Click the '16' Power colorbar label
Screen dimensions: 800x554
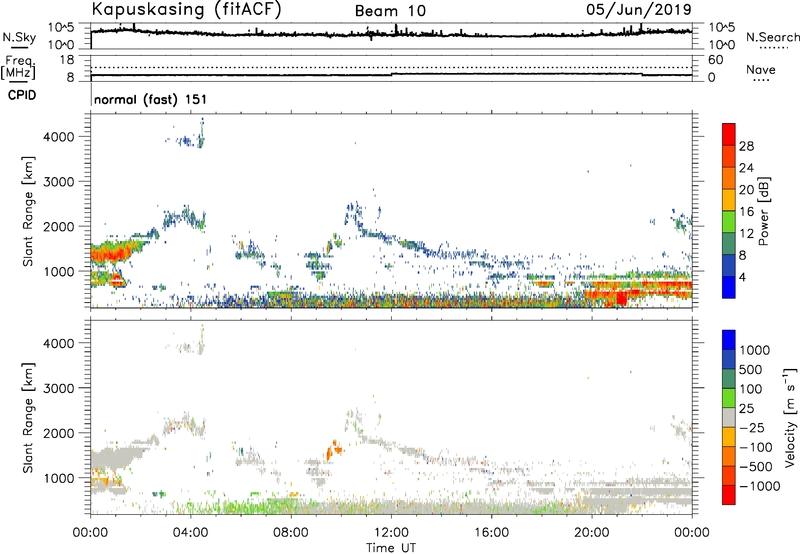pyautogui.click(x=746, y=212)
